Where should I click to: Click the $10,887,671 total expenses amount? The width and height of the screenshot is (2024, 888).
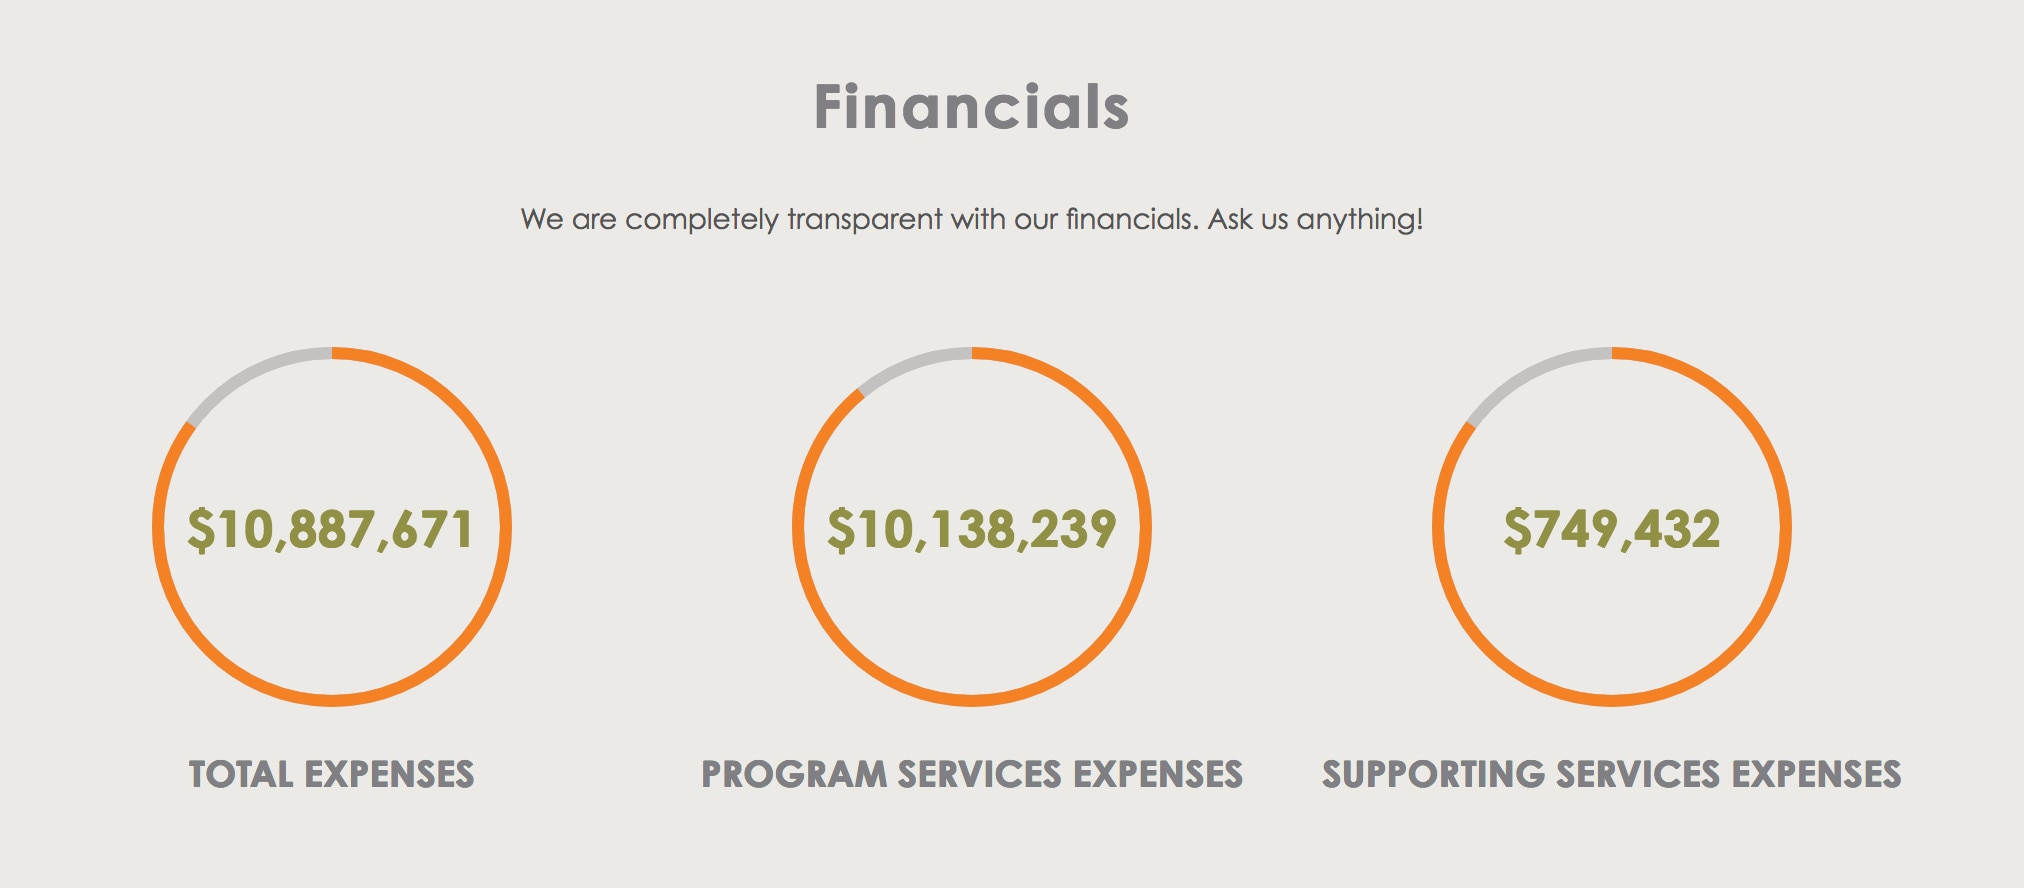coord(331,529)
